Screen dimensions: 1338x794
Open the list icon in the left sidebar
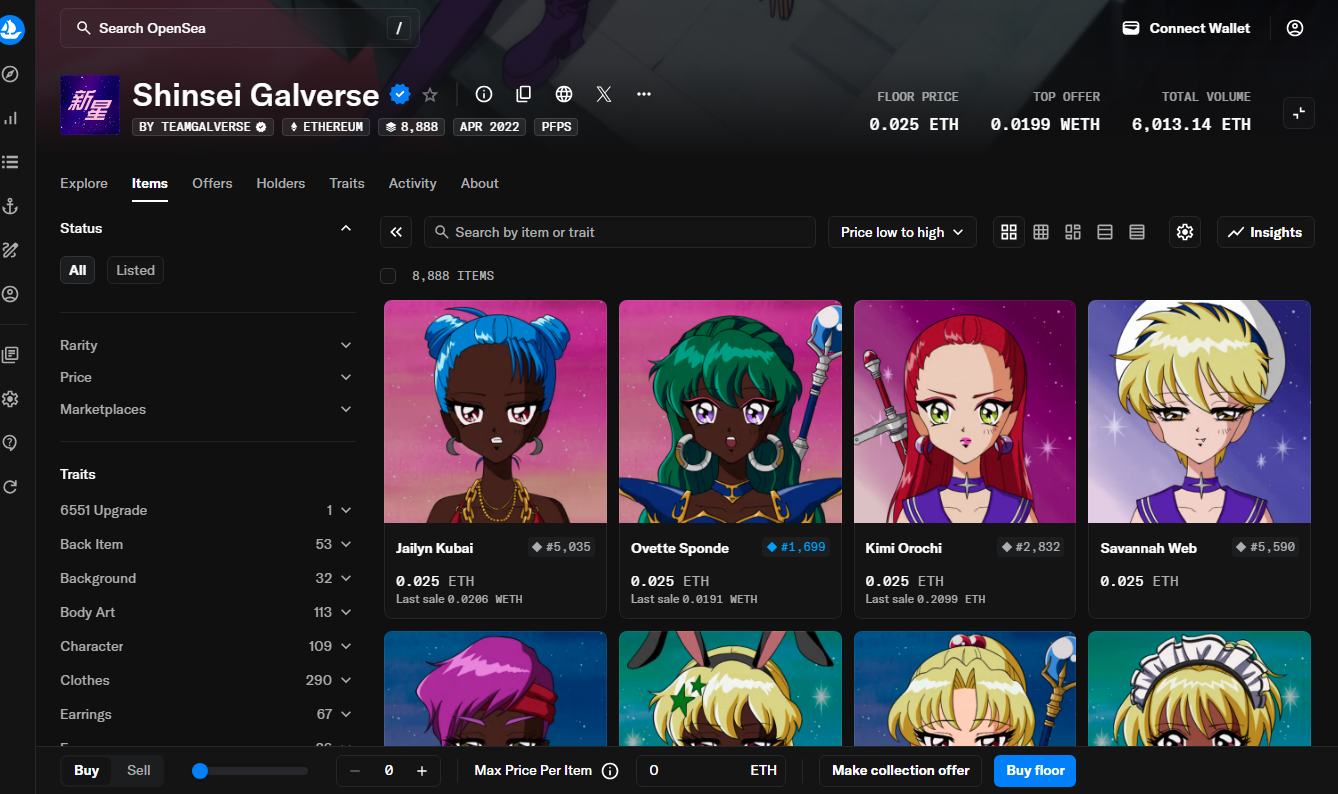tap(11, 161)
